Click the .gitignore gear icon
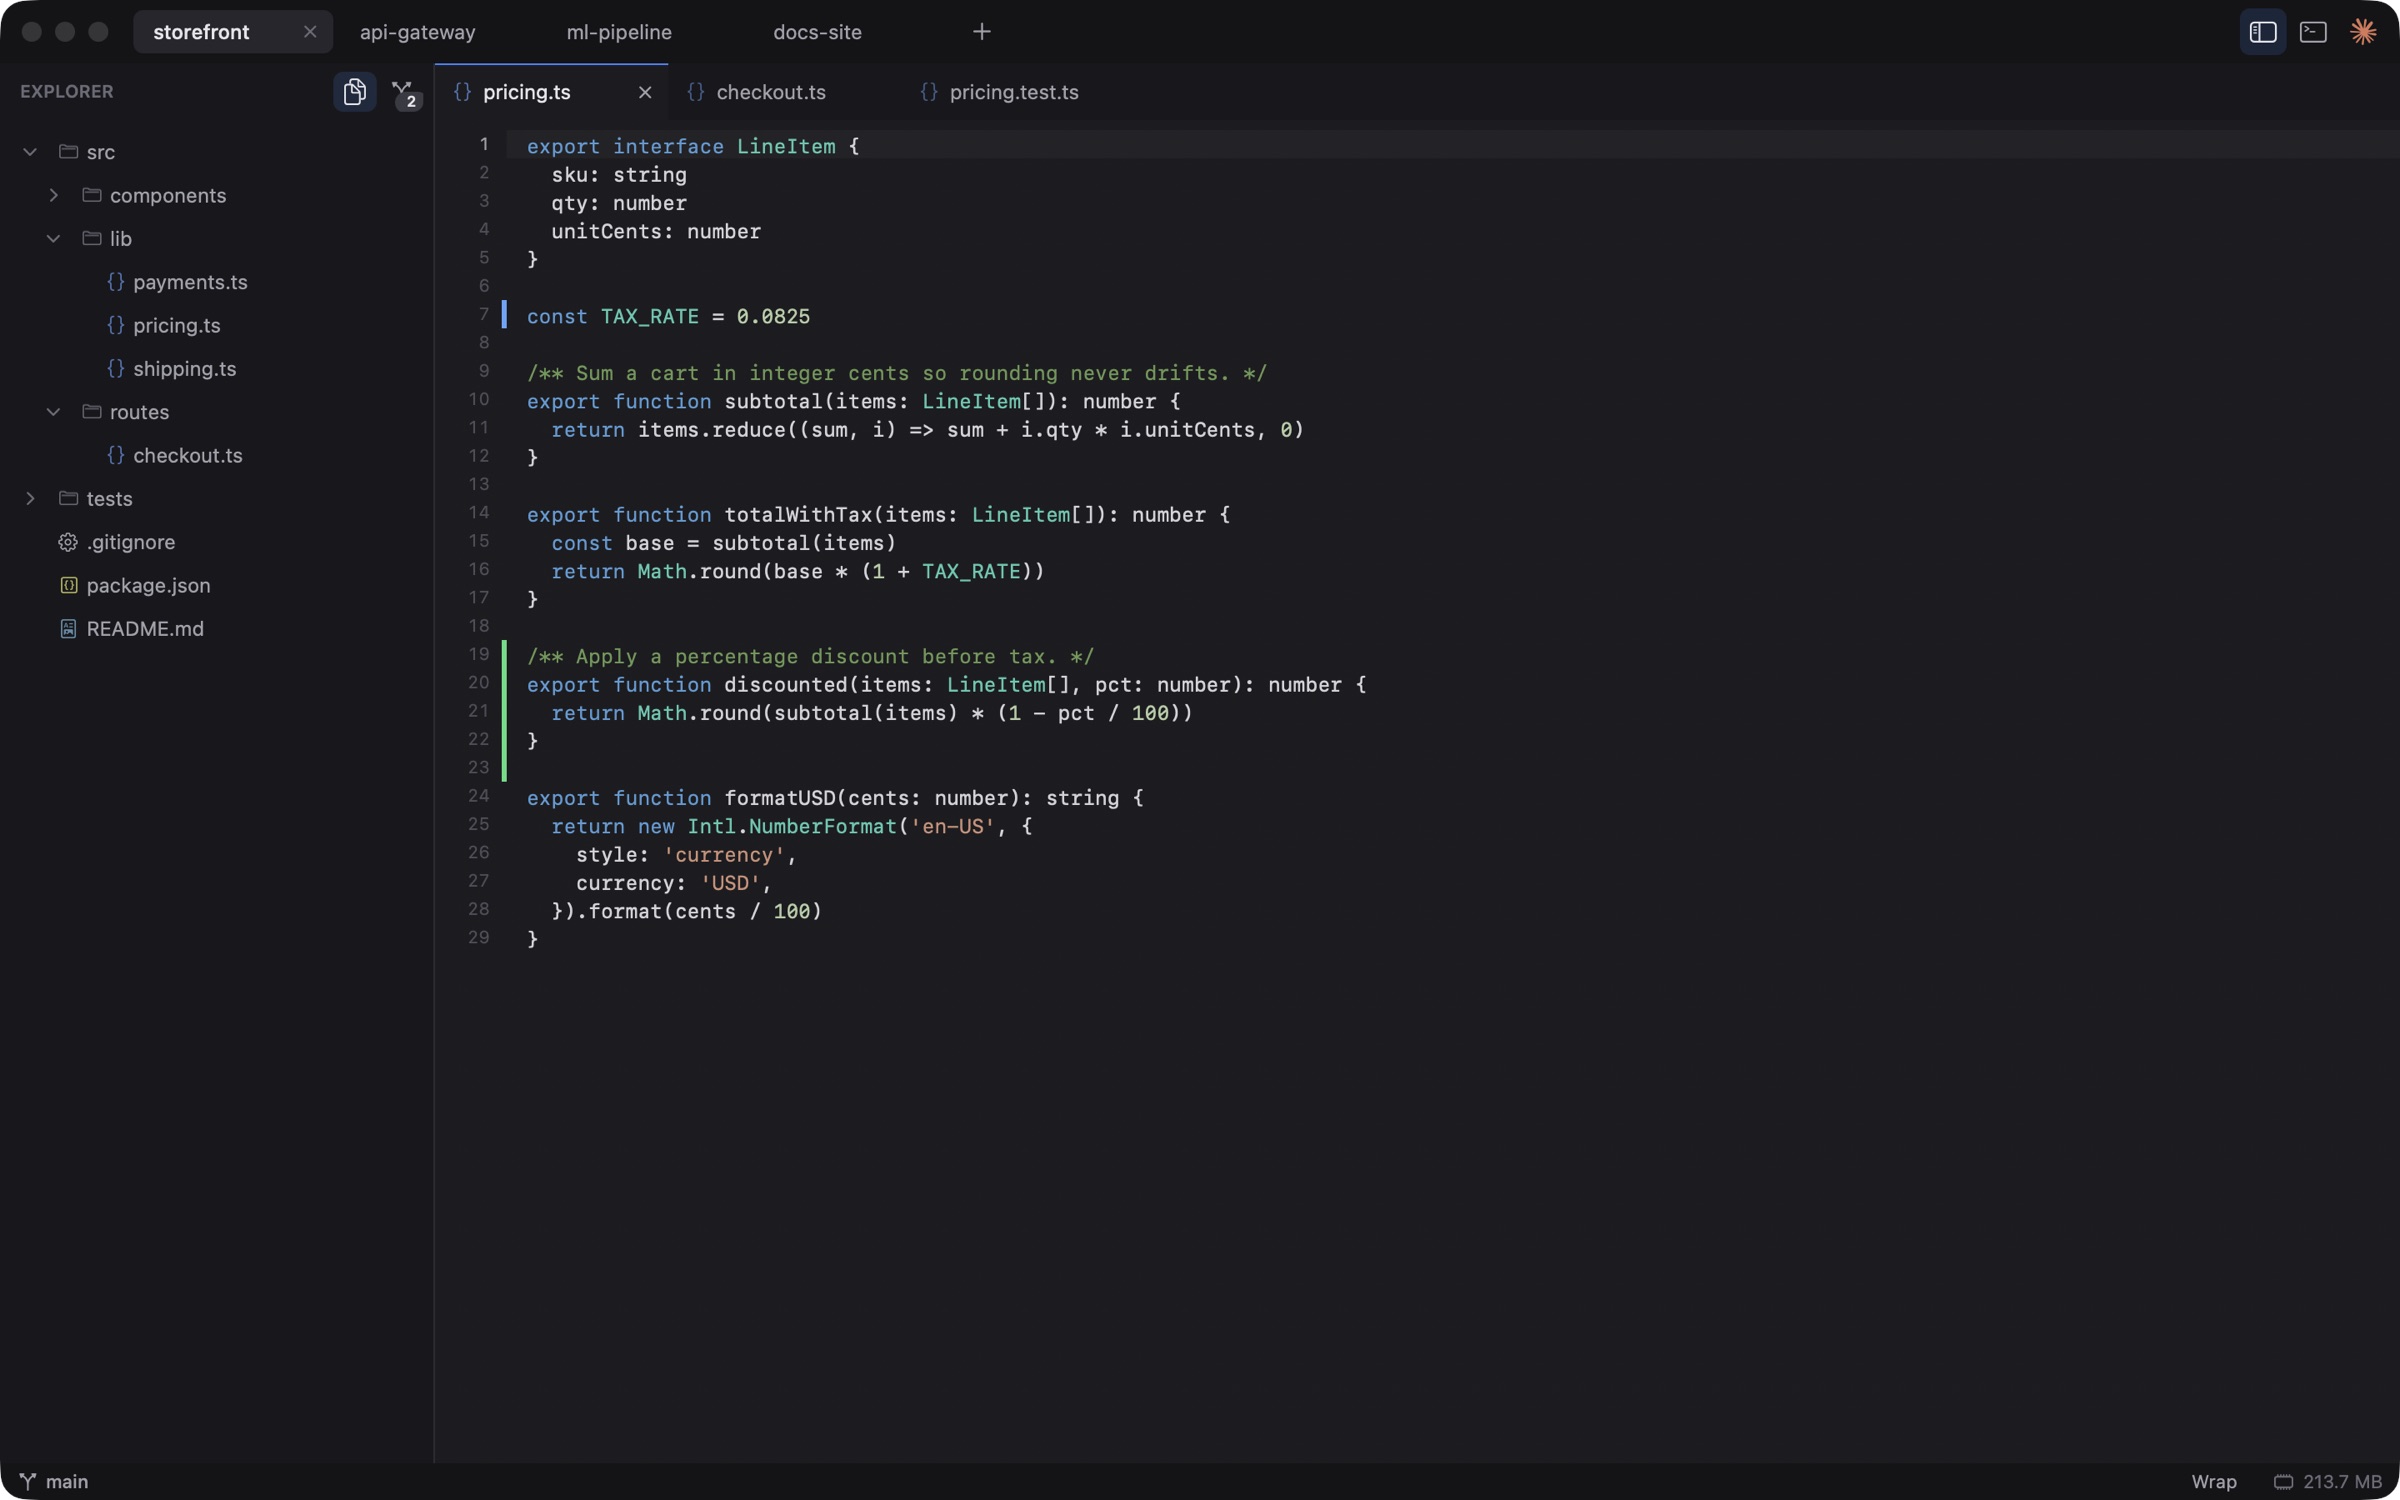 click(68, 542)
